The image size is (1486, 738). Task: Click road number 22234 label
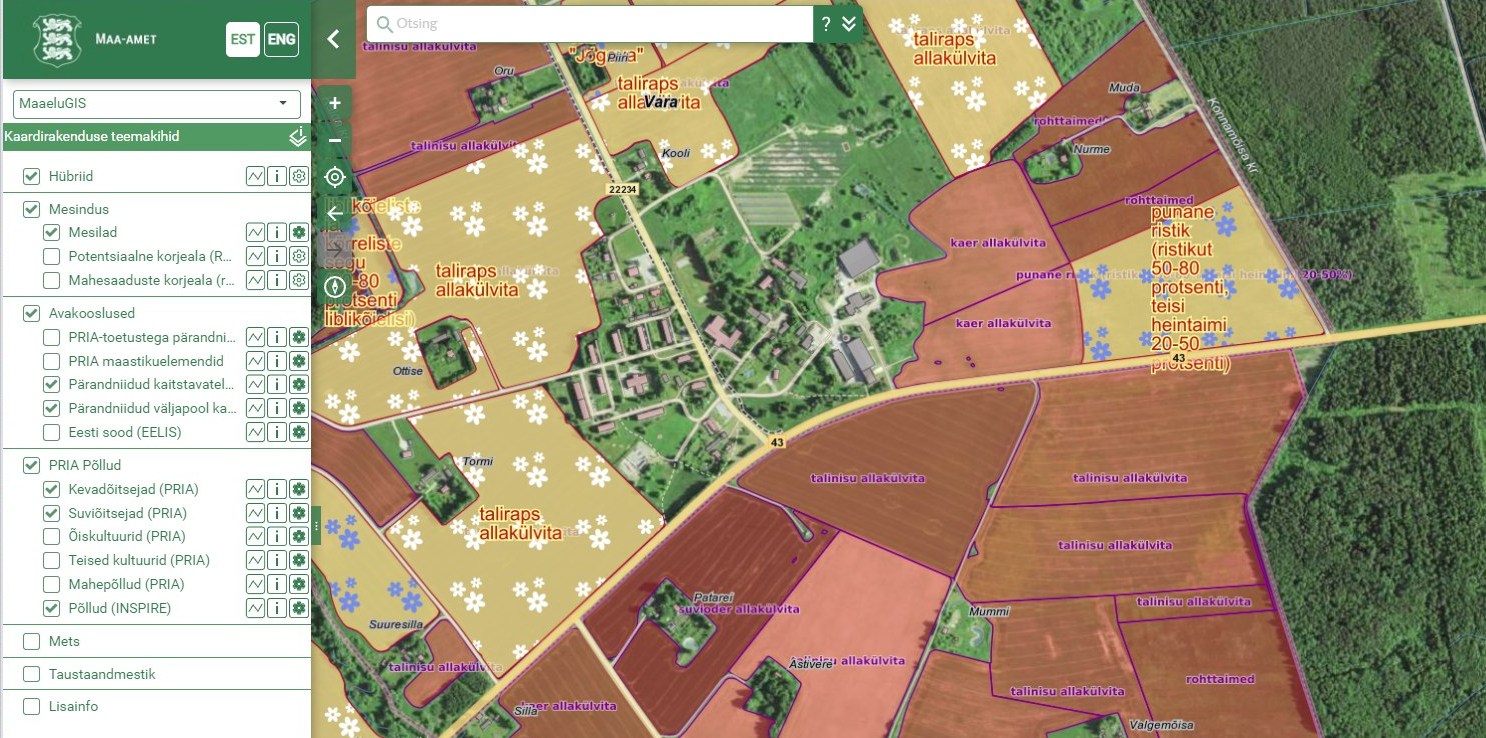pyautogui.click(x=622, y=188)
